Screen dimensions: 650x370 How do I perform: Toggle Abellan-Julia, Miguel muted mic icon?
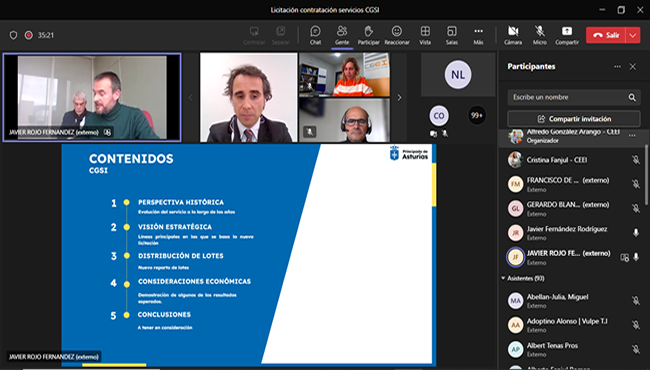636,301
